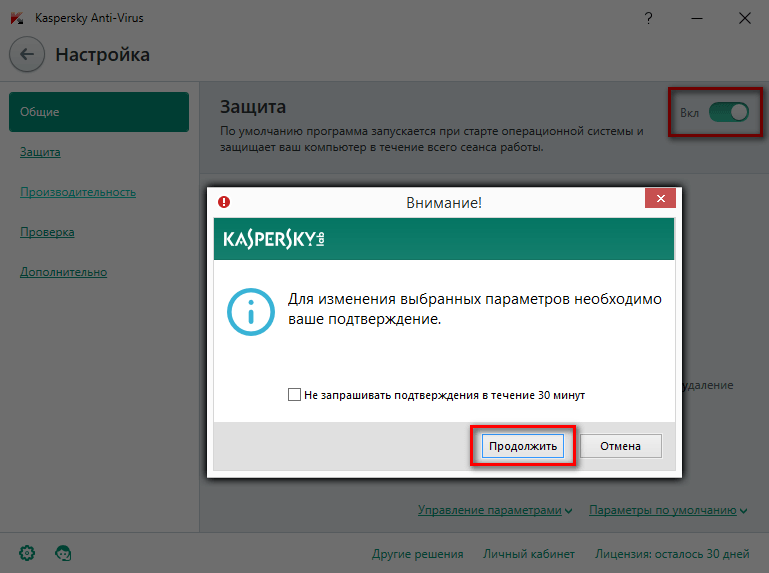Open the Защита settings section
The image size is (769, 573).
point(40,152)
